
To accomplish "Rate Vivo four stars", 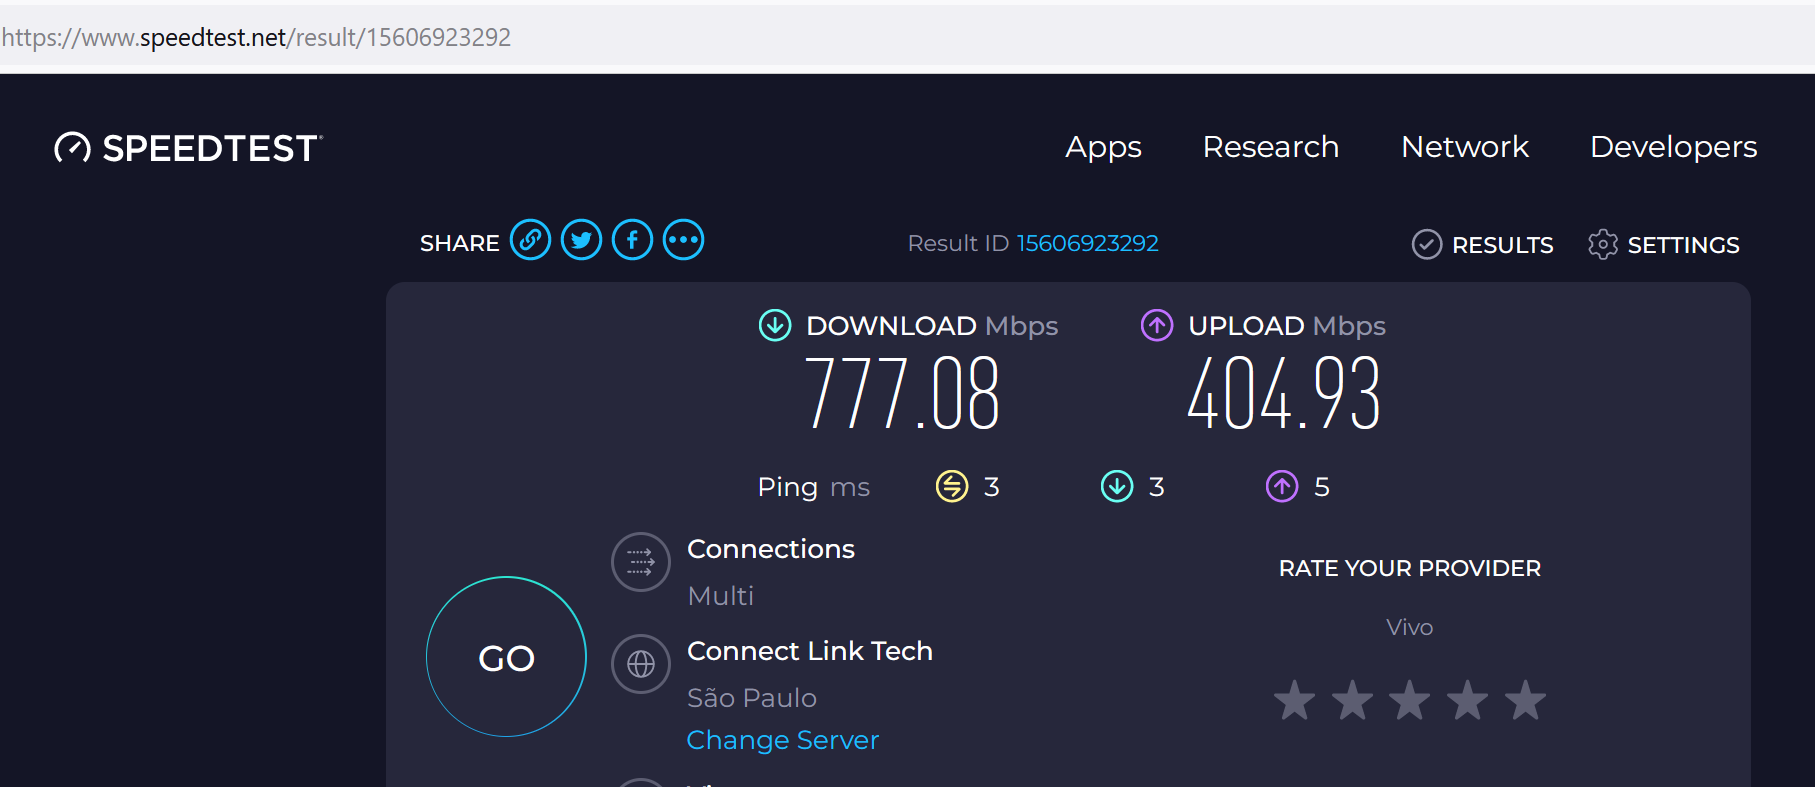I will [x=1468, y=700].
